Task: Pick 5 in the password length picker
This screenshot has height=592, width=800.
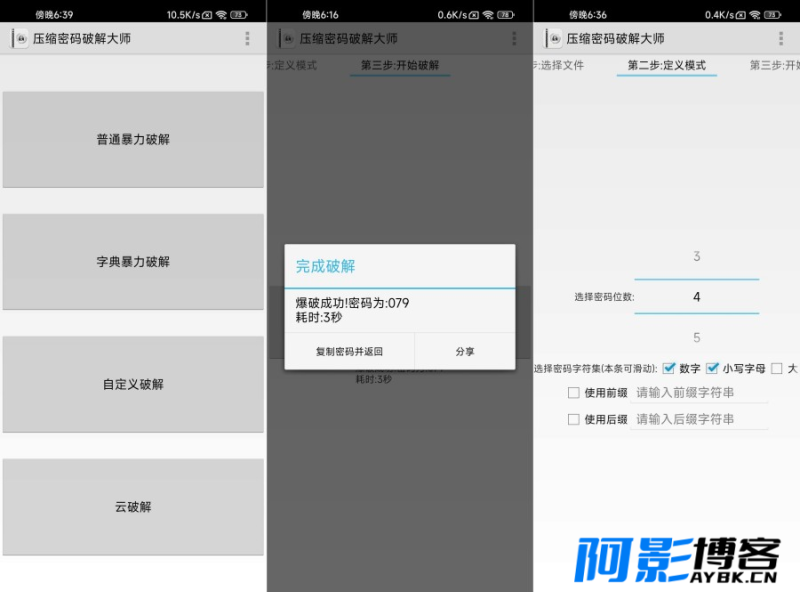Action: pyautogui.click(x=697, y=337)
